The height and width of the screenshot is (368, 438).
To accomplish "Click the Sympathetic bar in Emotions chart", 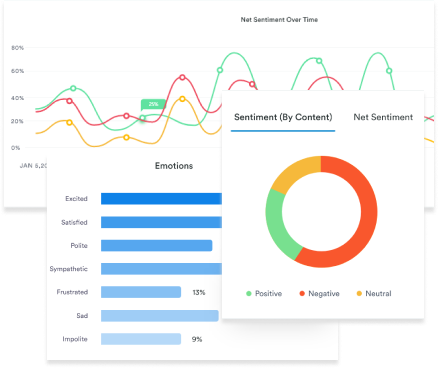I will 161,269.
